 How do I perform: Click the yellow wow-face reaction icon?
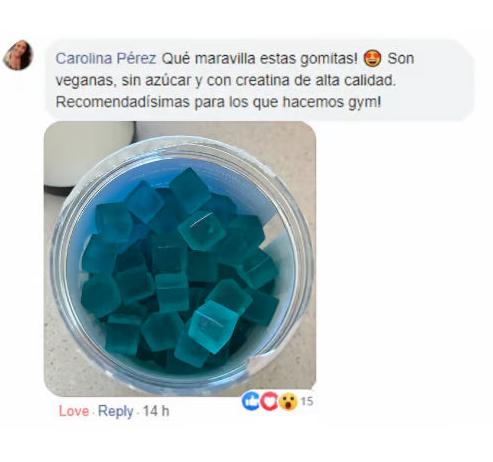pos(288,401)
